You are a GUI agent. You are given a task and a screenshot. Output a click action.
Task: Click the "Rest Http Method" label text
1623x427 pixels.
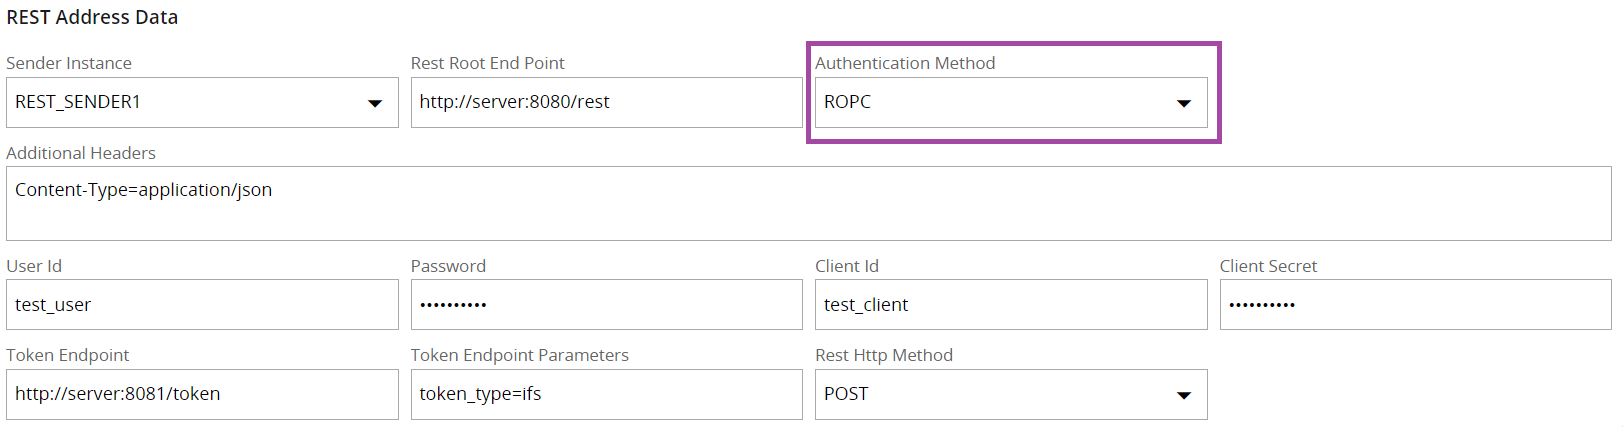(x=884, y=355)
